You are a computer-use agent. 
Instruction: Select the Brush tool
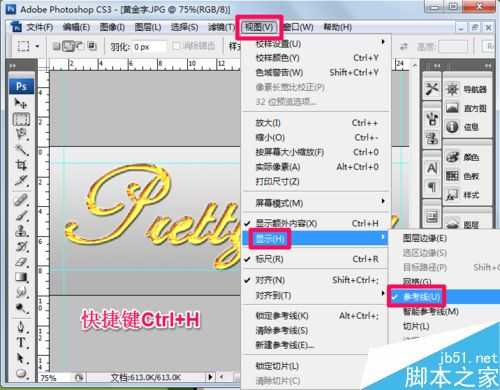[x=21, y=215]
